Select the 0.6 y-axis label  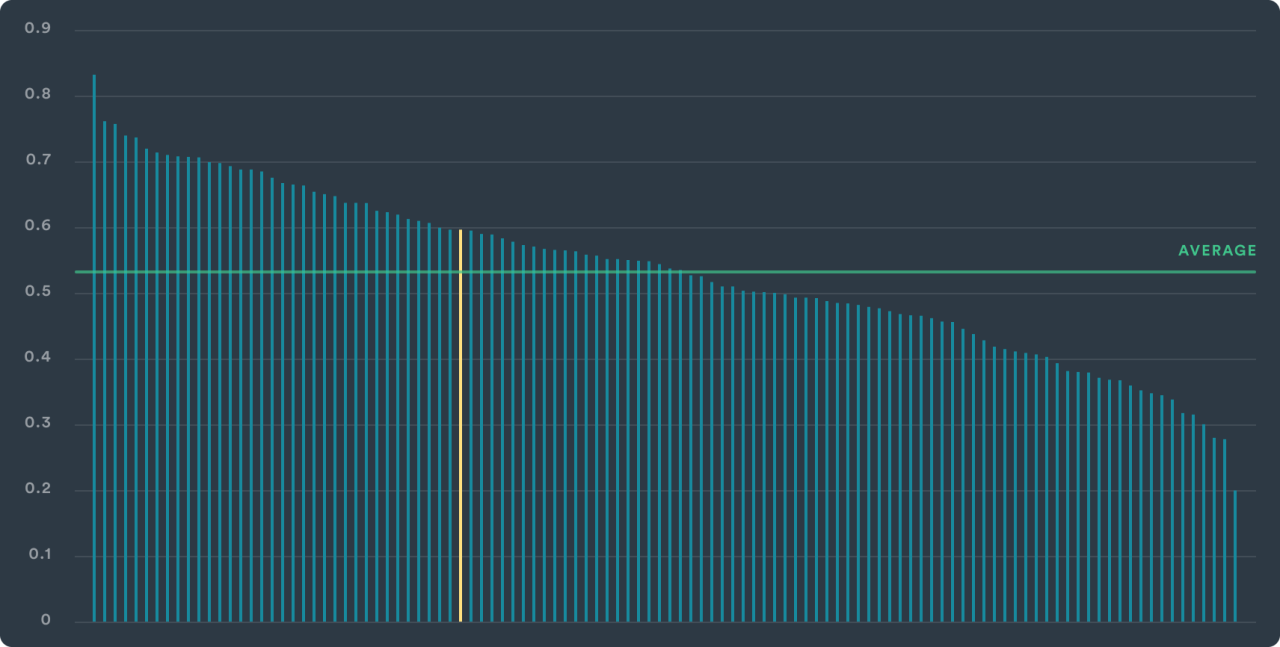[38, 227]
